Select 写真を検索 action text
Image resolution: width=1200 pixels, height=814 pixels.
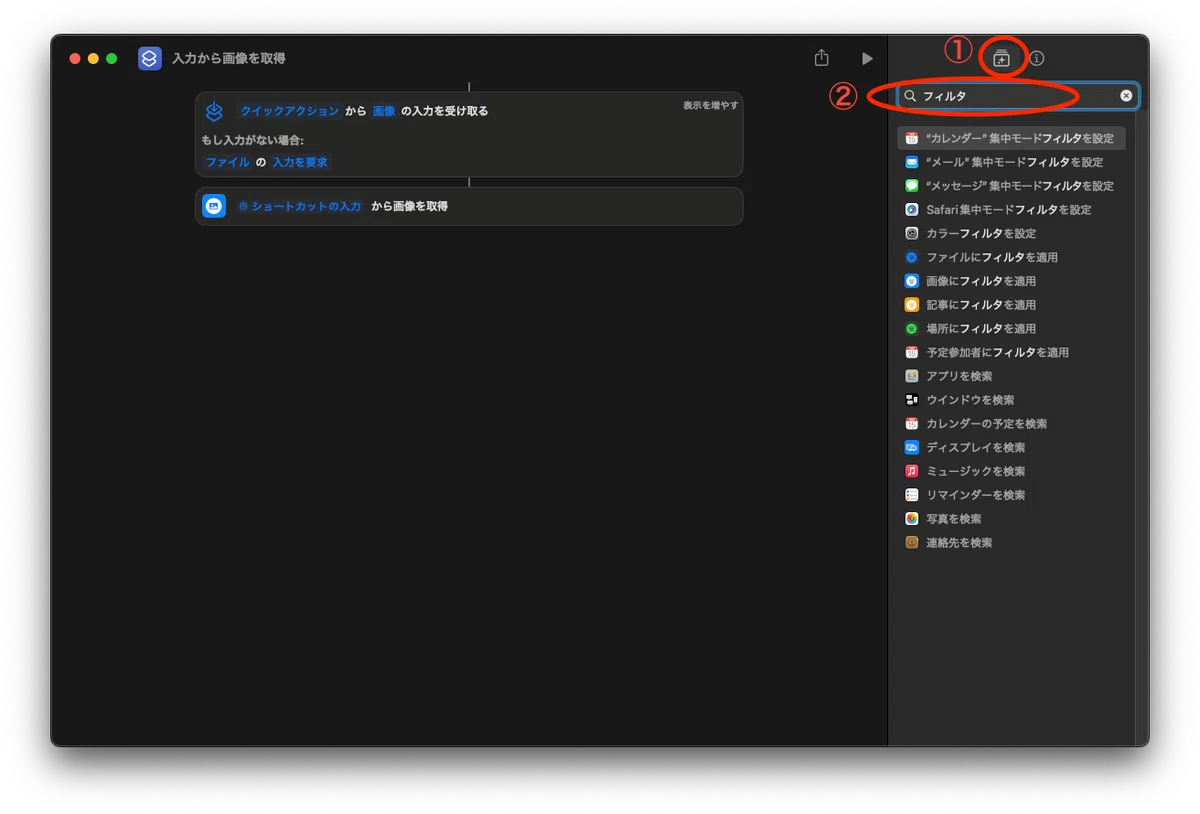(953, 519)
